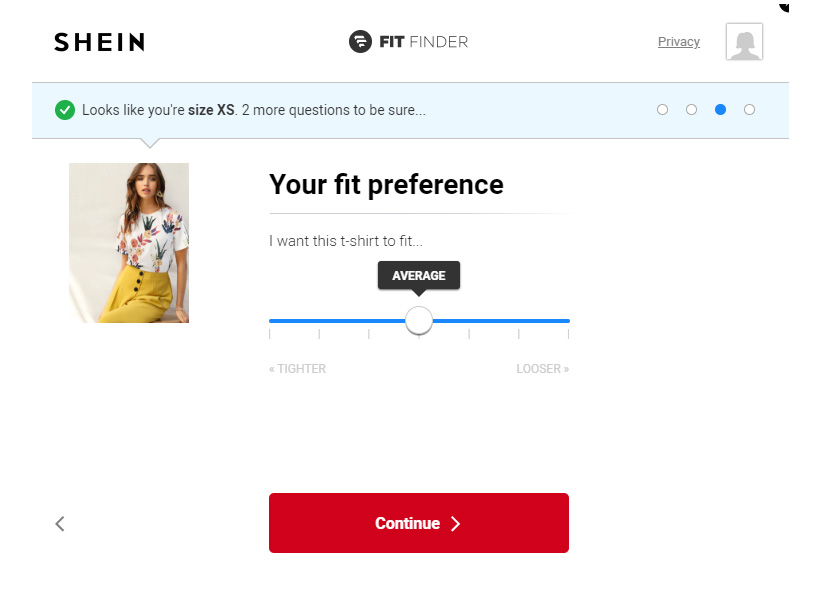The image size is (820, 600).
Task: Select the fourth progress dot
Action: 749,109
